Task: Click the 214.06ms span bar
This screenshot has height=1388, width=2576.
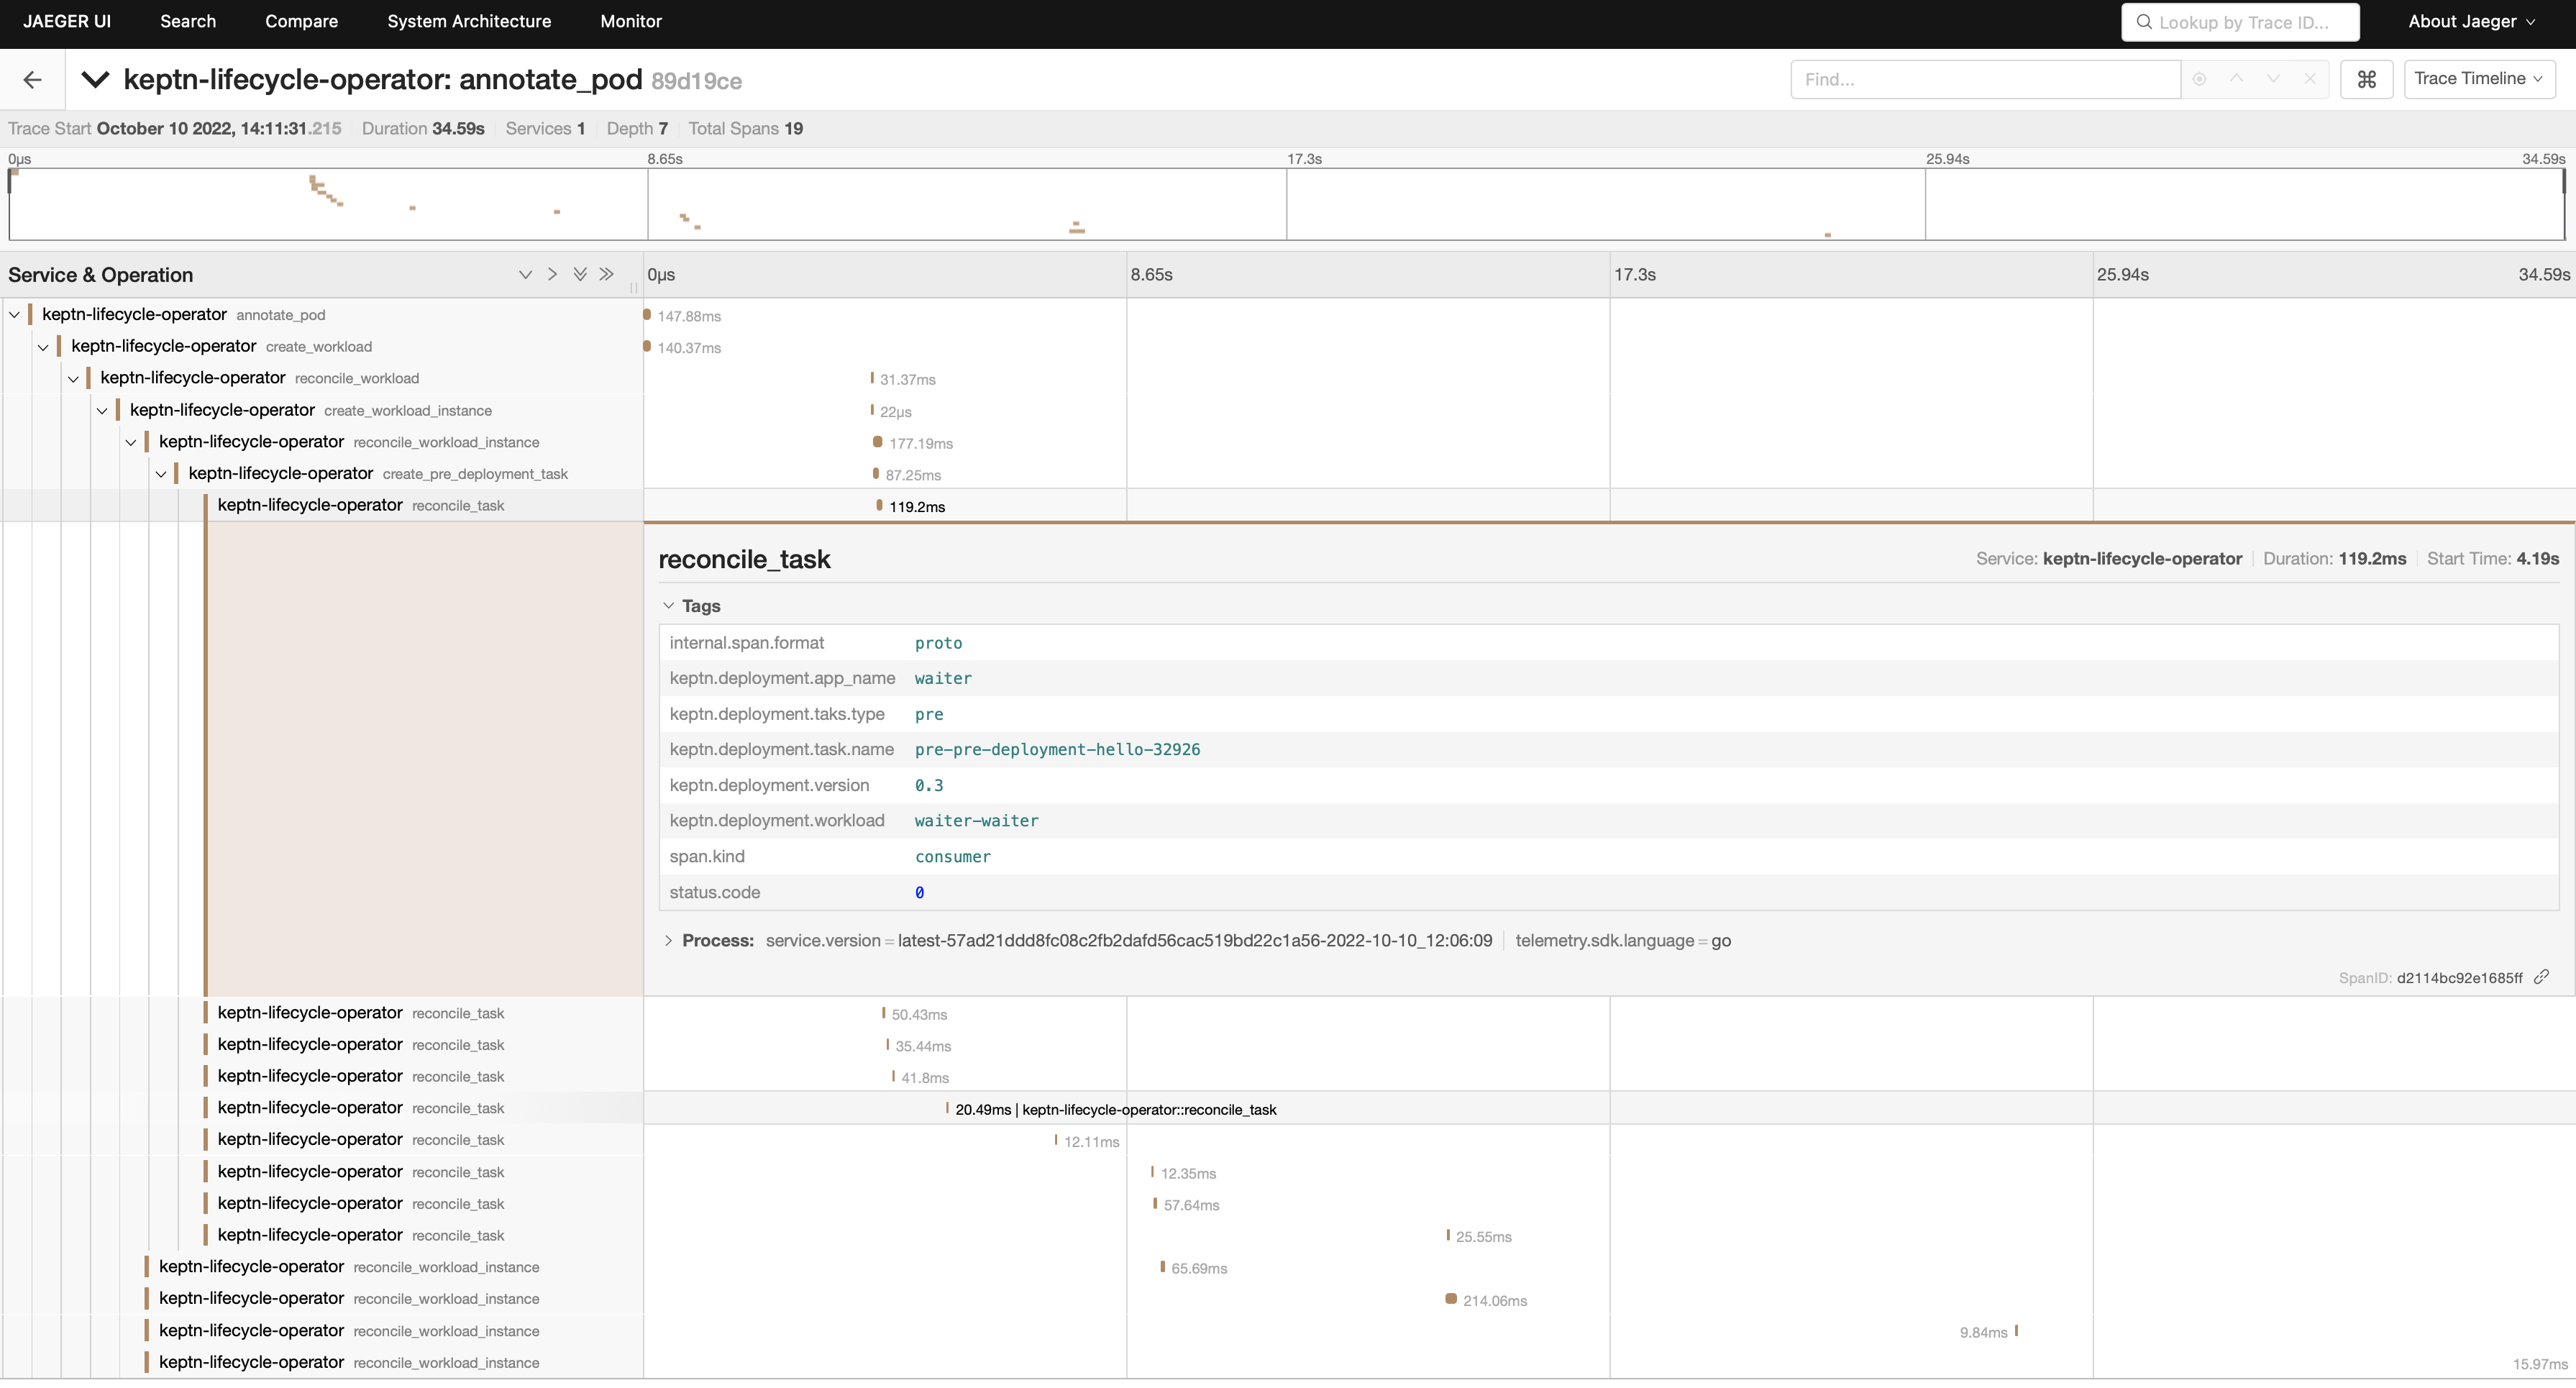Action: click(x=1451, y=1299)
